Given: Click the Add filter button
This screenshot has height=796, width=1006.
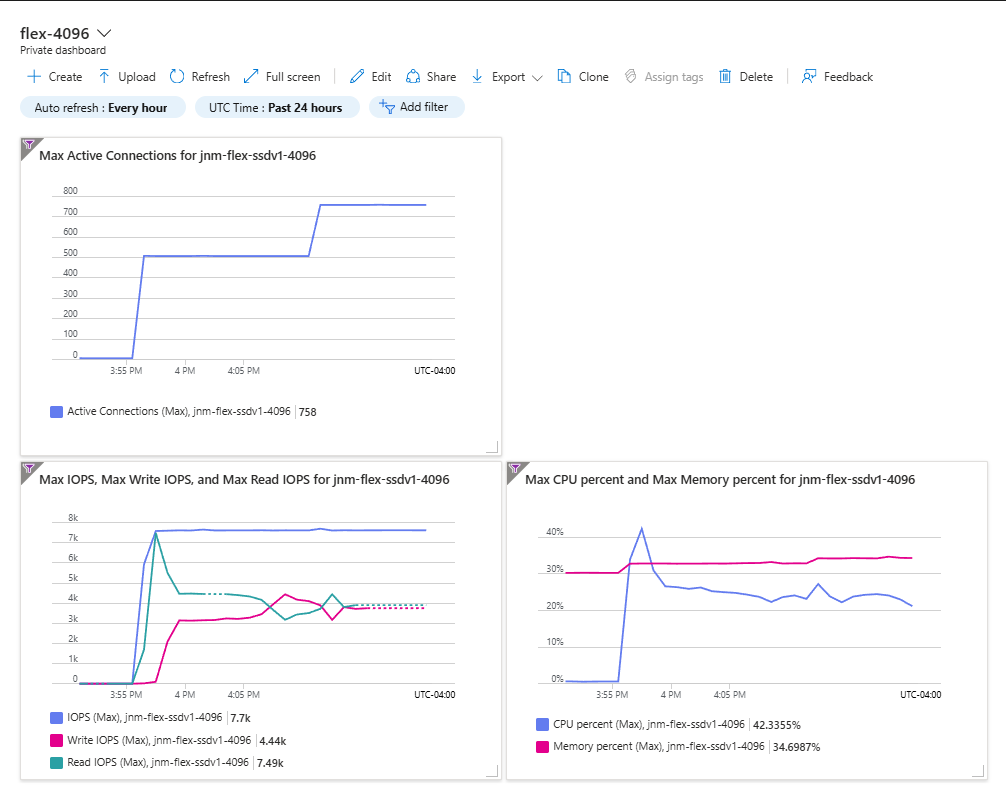Looking at the screenshot, I should (416, 107).
